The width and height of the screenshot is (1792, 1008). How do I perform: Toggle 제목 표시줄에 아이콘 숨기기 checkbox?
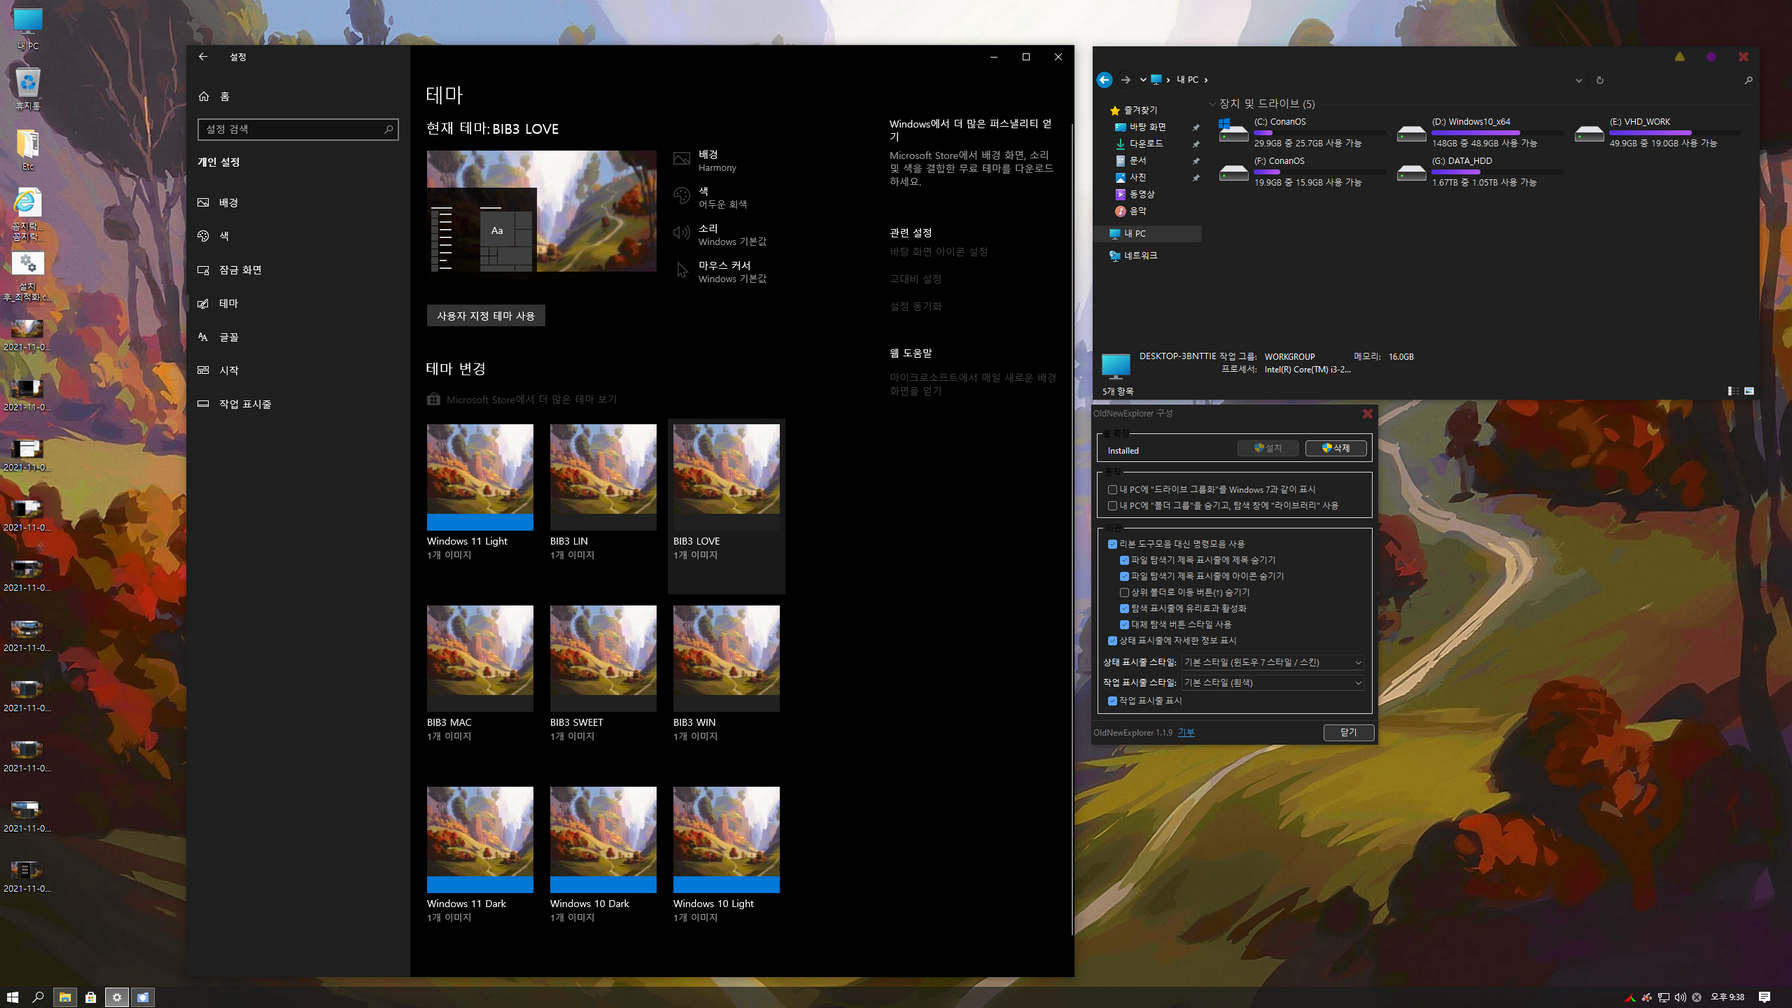[1124, 576]
